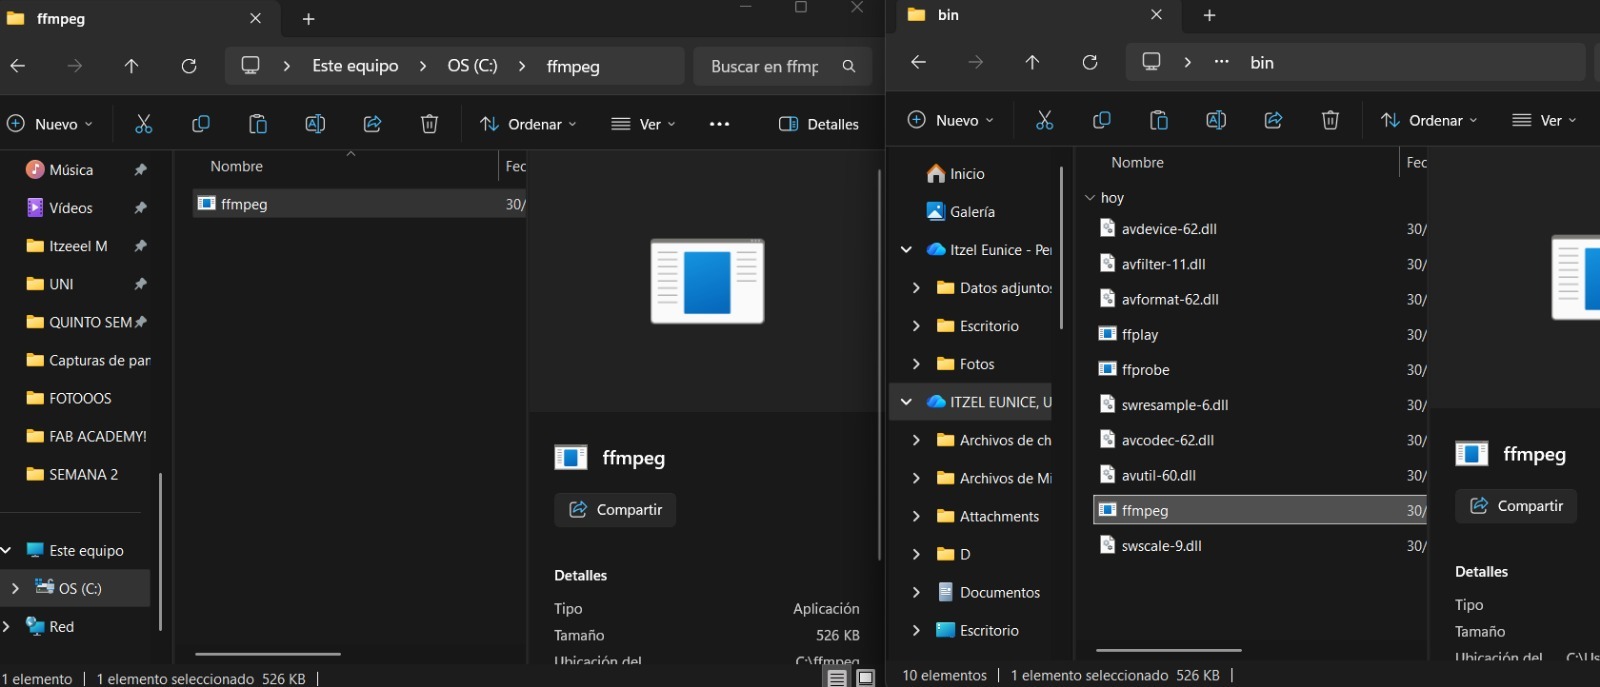Screen dimensions: 1600x687
Task: Click Rename icon in bin window toolbar
Action: 1216,120
